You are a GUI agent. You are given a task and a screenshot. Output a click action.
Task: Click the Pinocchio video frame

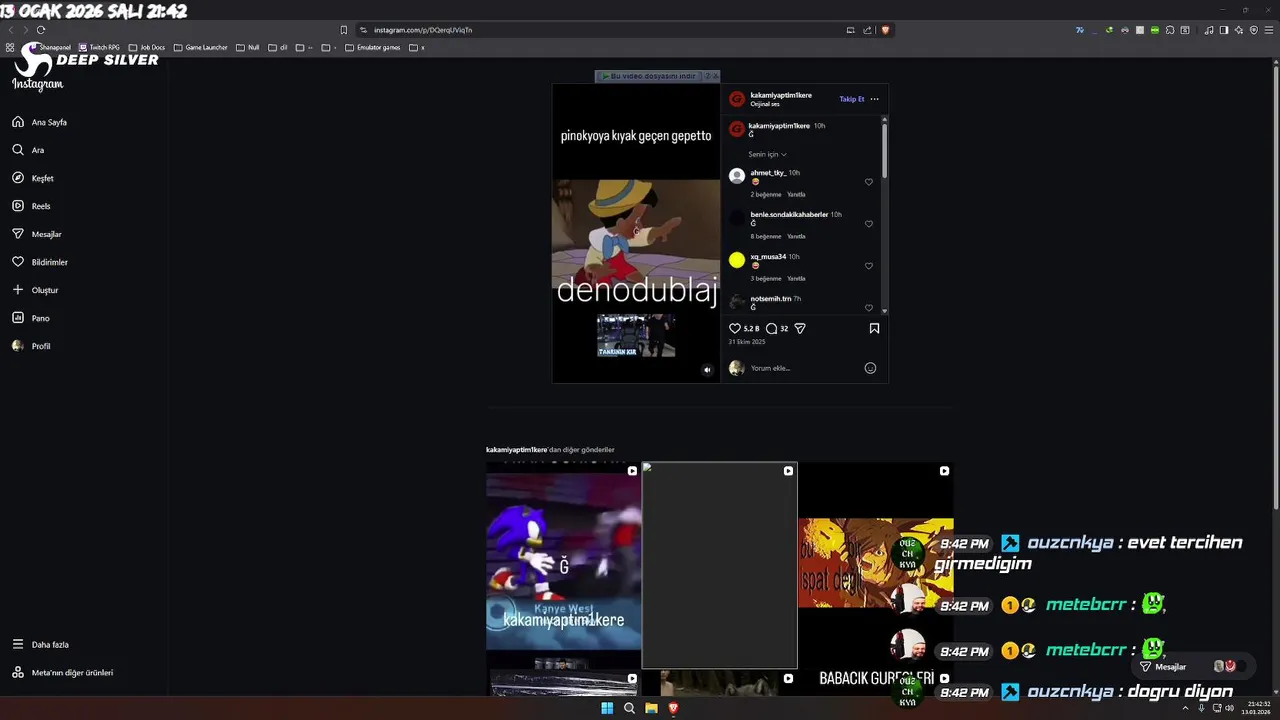pos(636,233)
